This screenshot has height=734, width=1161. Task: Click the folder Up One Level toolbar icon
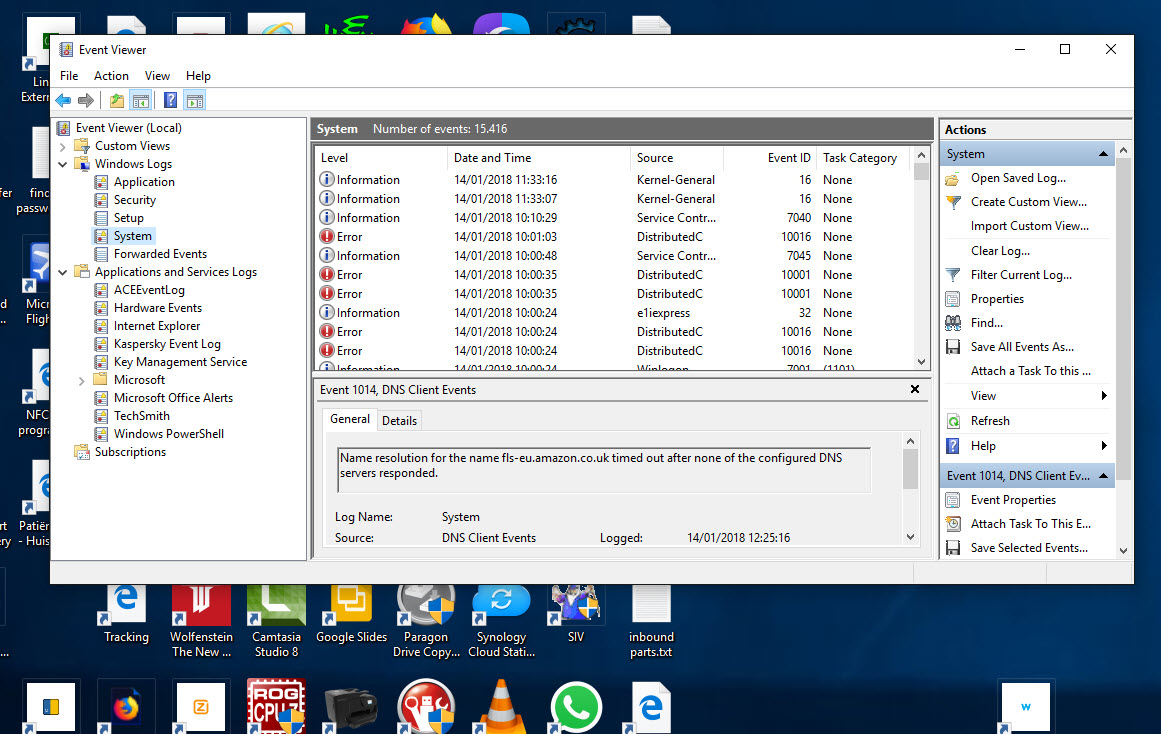pyautogui.click(x=117, y=100)
